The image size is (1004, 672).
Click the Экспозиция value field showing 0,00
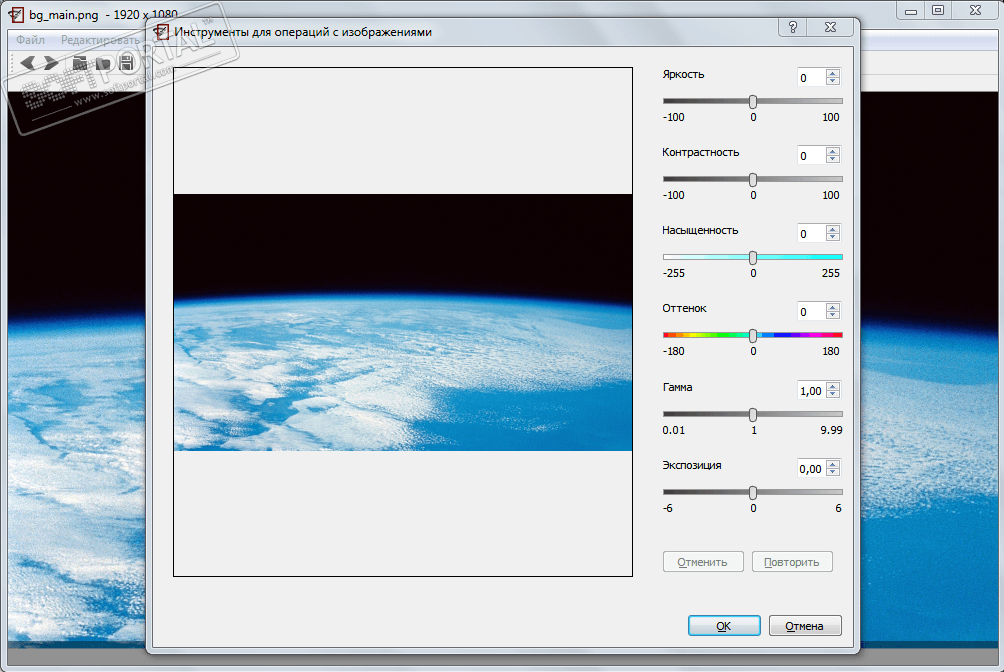pyautogui.click(x=811, y=469)
